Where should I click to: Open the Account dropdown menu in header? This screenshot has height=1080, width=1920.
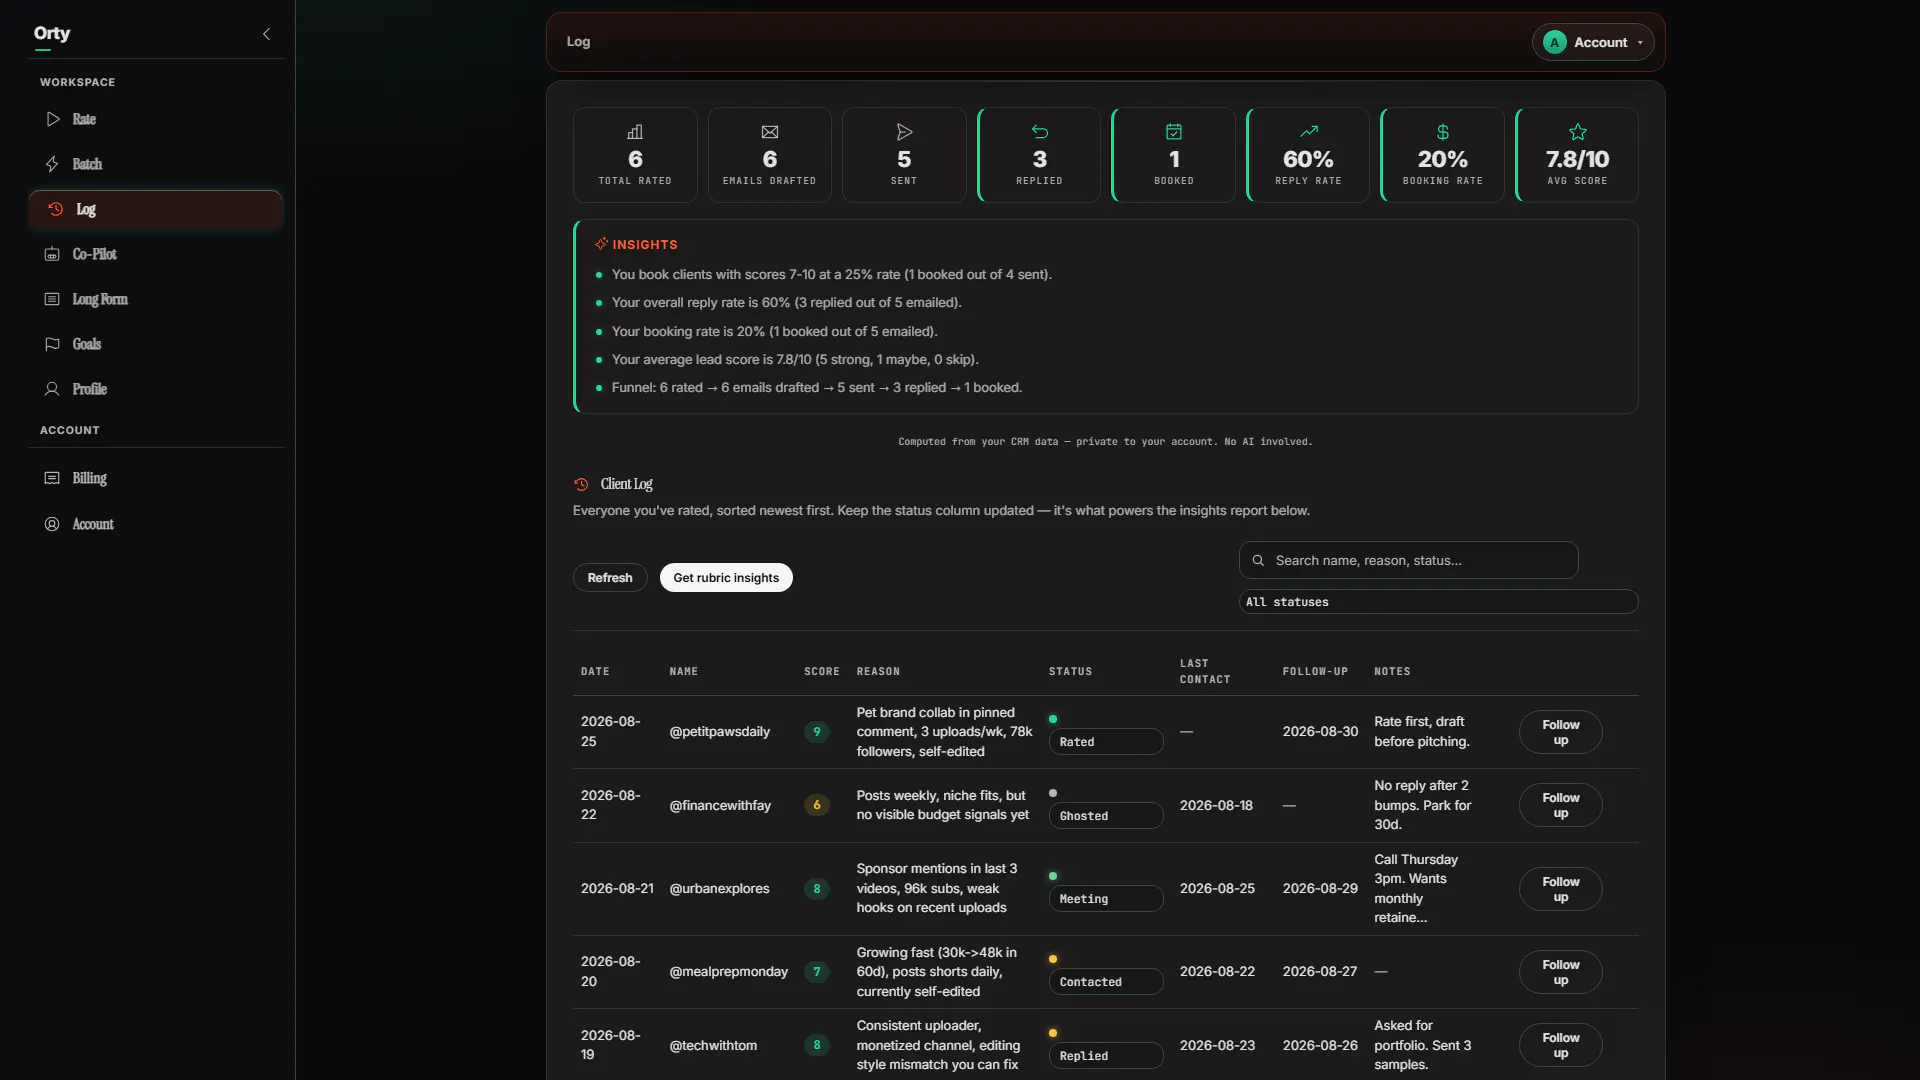click(1593, 42)
